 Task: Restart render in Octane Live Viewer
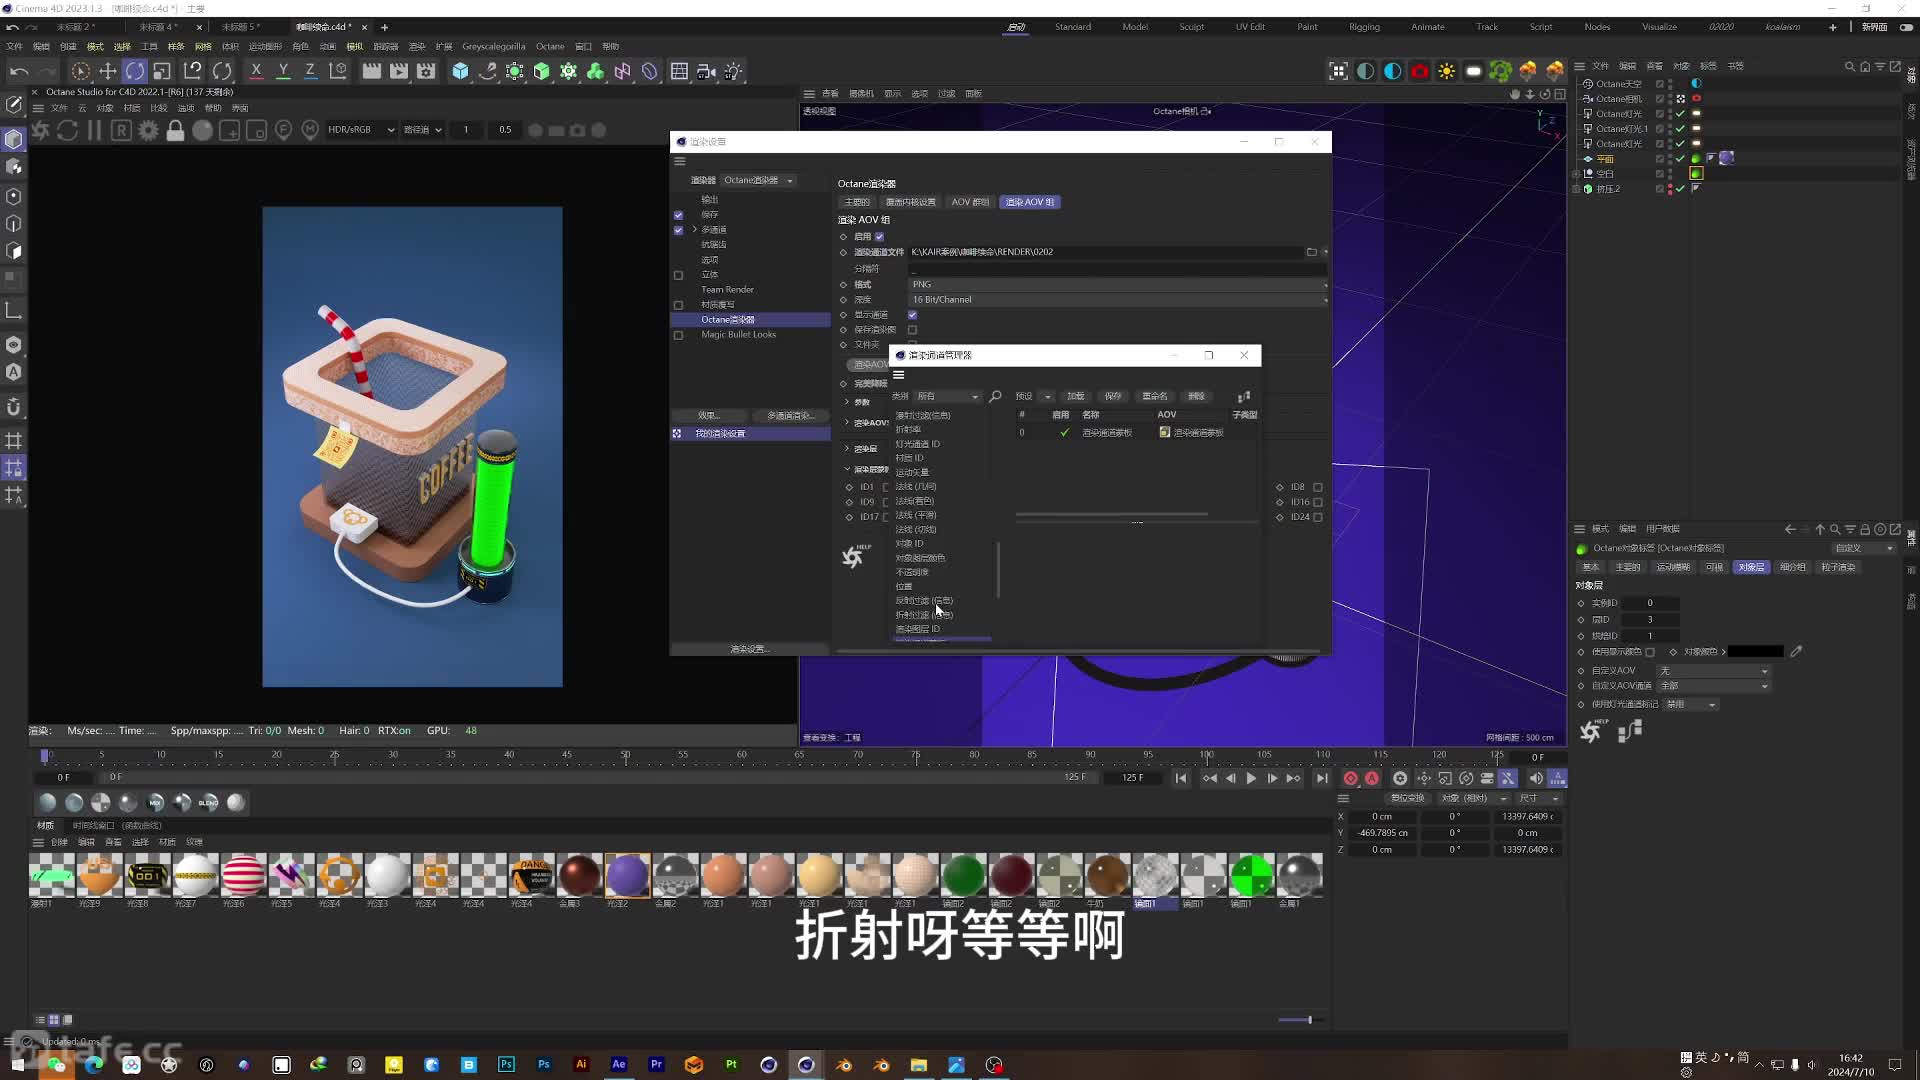tap(67, 130)
